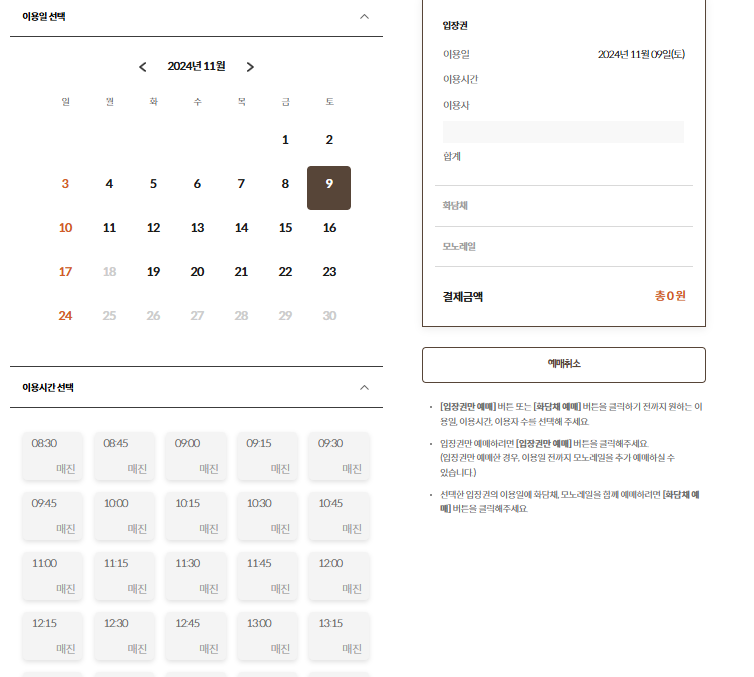Pick the 13:15 time slot

tap(339, 636)
